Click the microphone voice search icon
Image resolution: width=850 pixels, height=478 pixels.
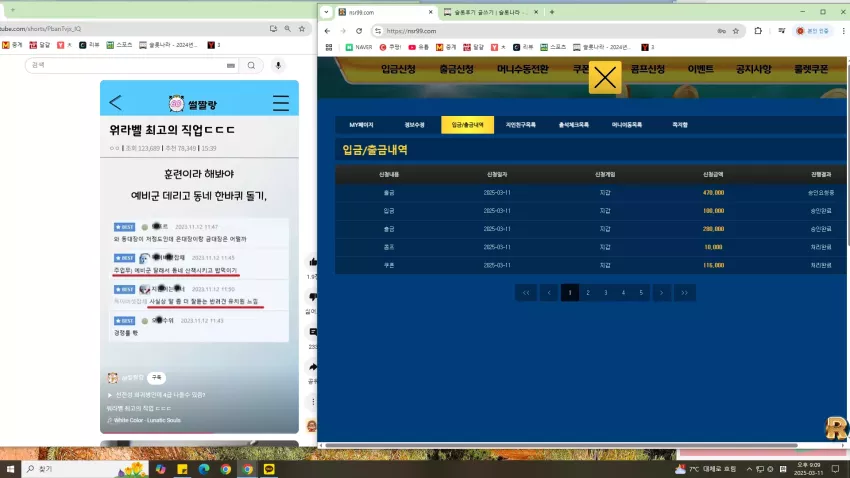278,65
